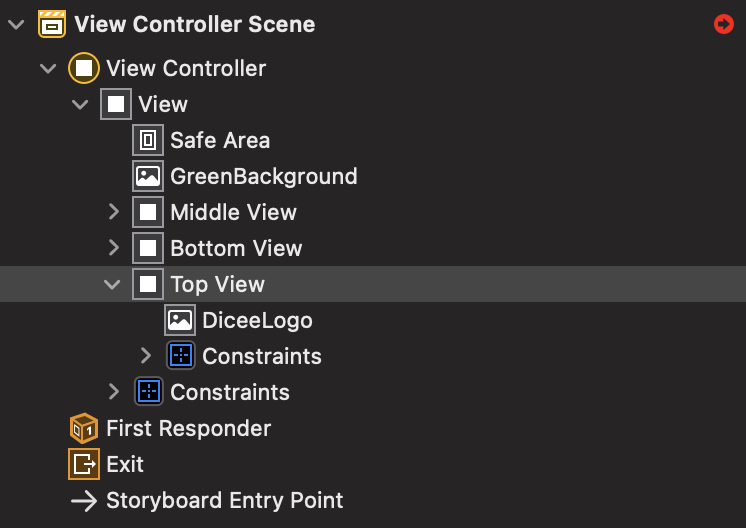
Task: Select the Safe Area item
Action: click(x=220, y=140)
